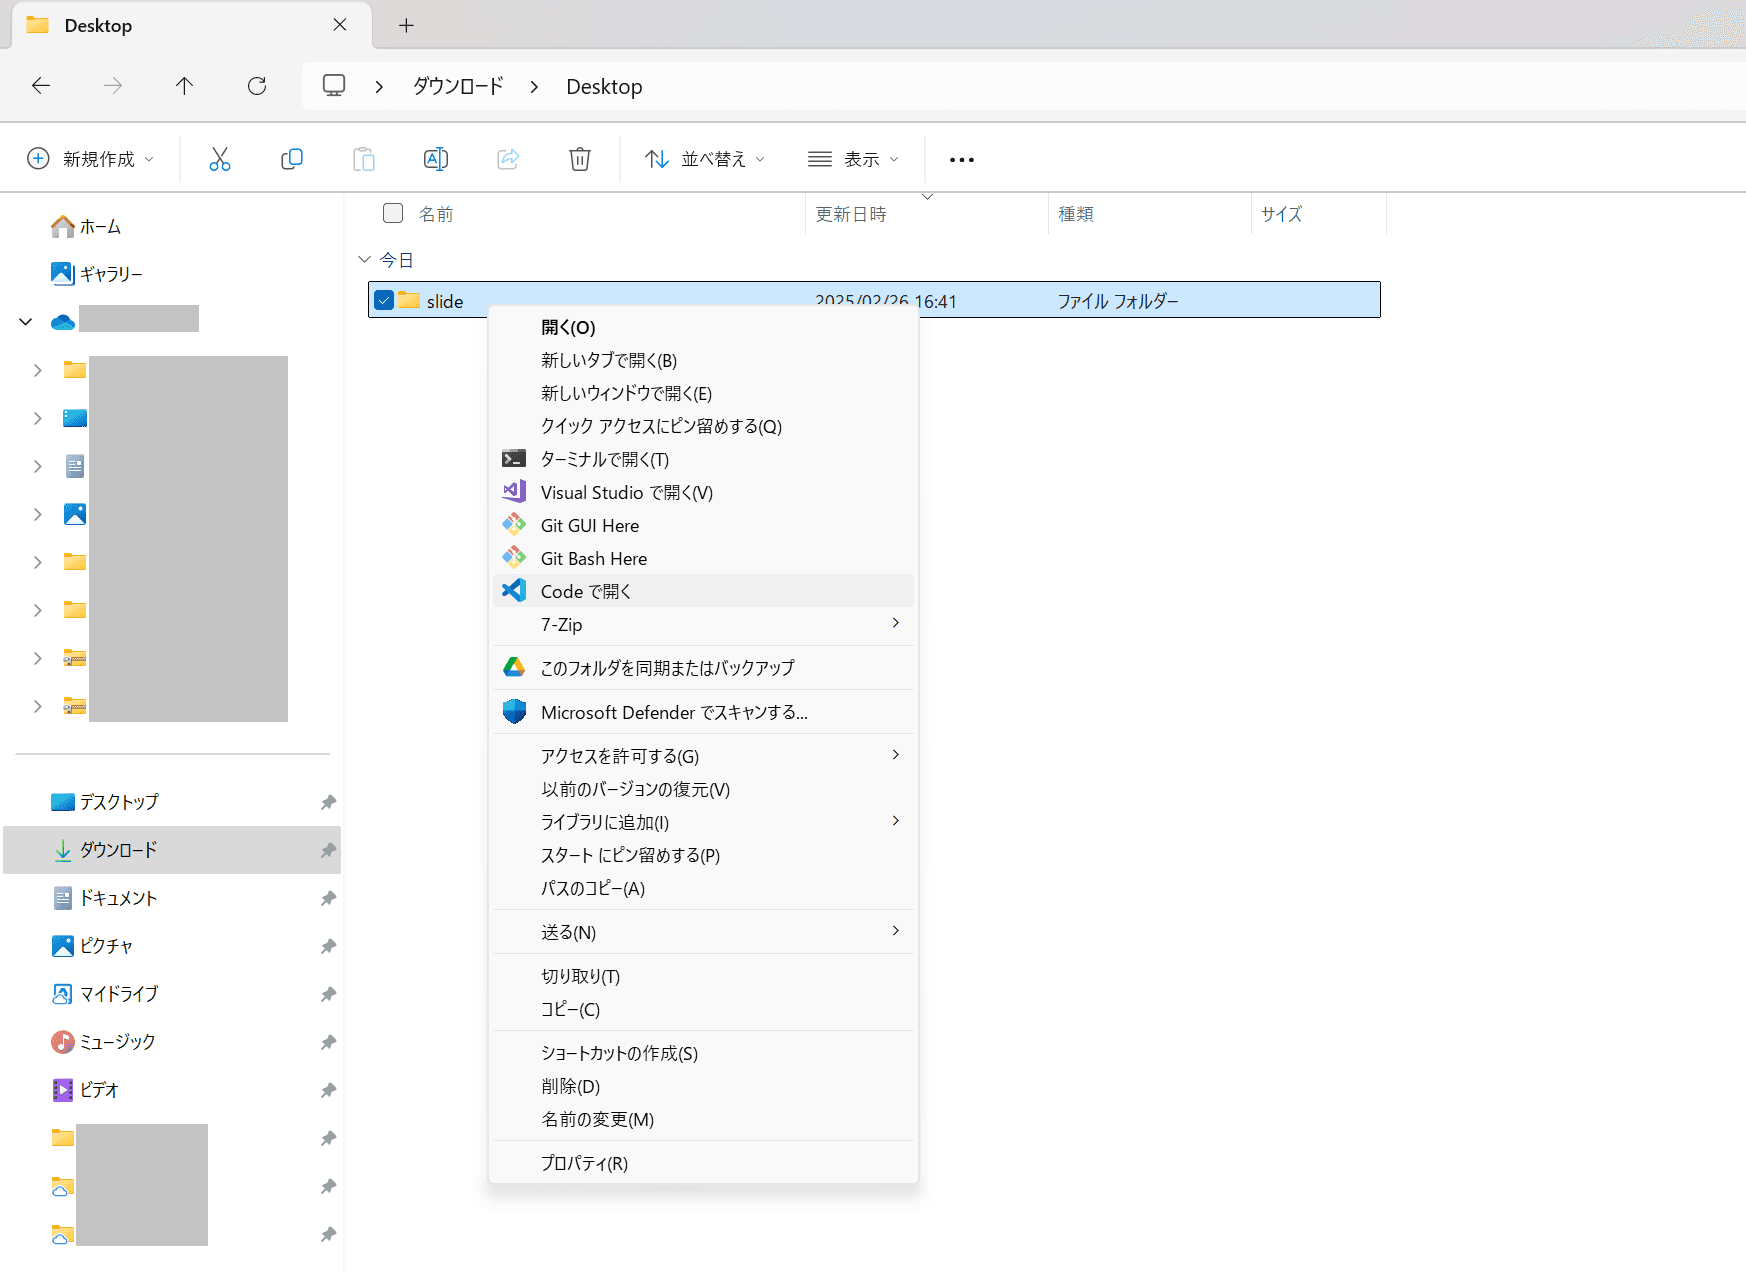Select Git Bash Here menu entry

point(594,558)
